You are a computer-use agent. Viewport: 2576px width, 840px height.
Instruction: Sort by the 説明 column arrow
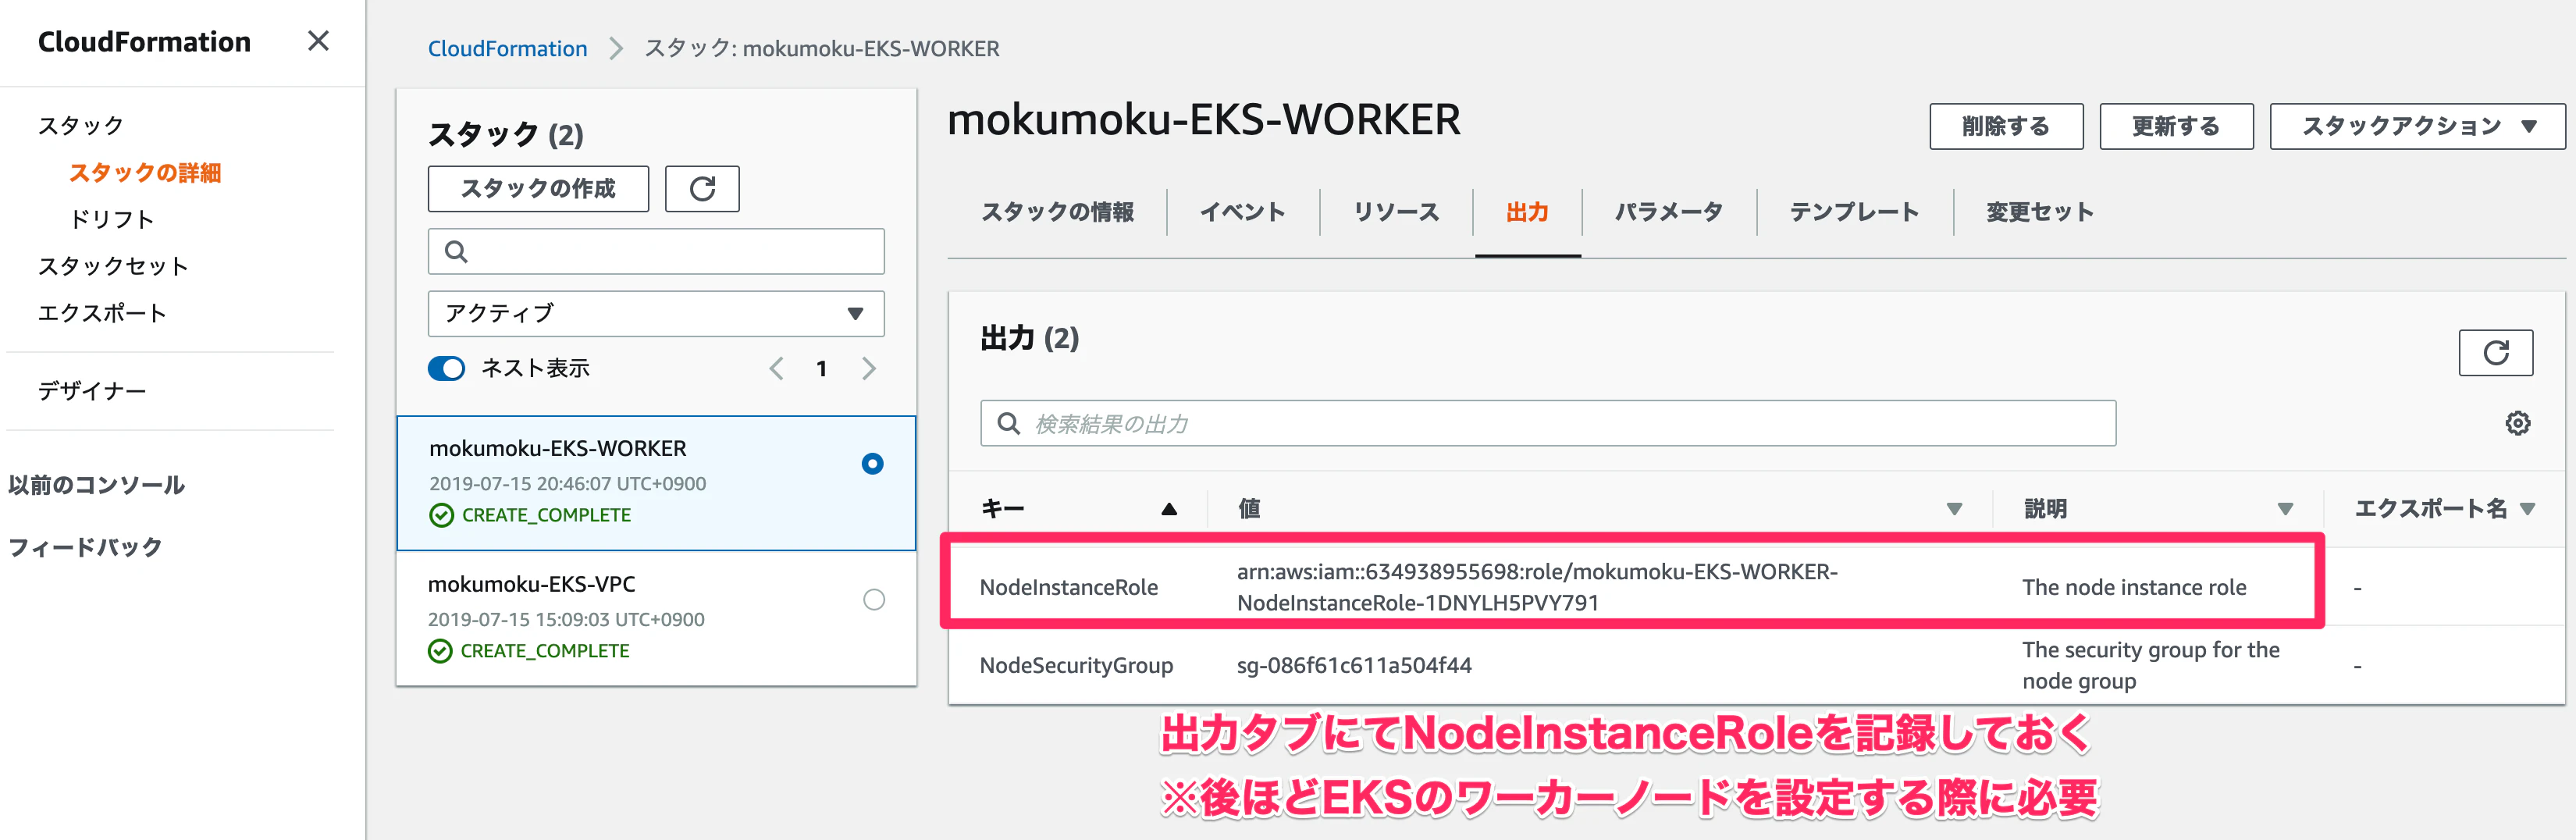coord(2285,509)
